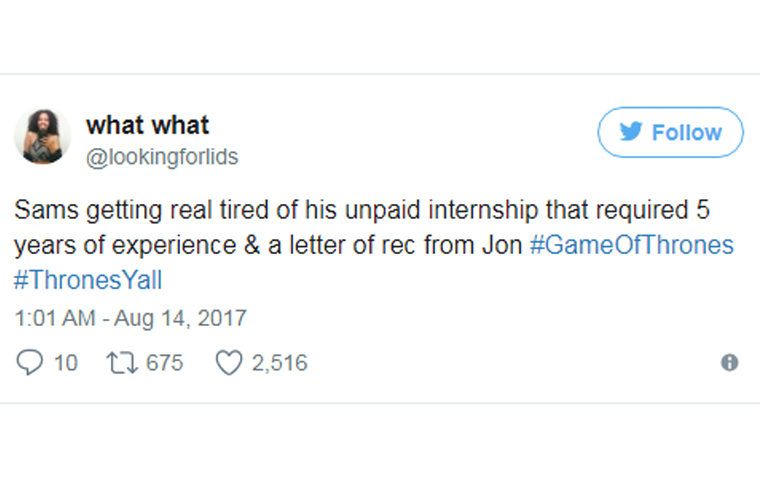Click the word "Follow" label
Screen dimensions: 760x492
click(686, 133)
